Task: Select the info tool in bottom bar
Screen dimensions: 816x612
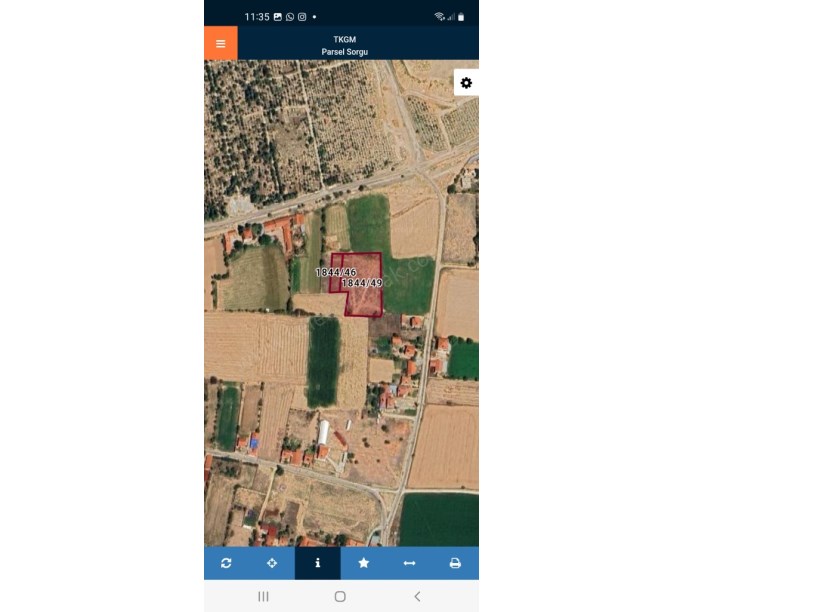Action: tap(317, 563)
